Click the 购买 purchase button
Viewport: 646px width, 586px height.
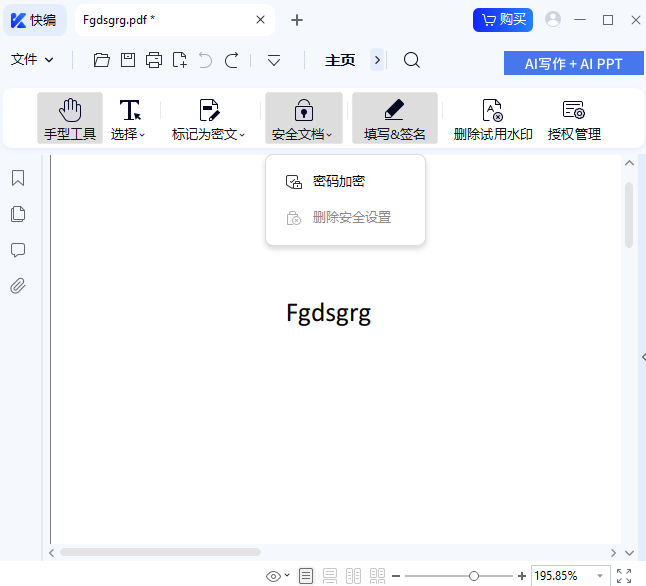(503, 19)
